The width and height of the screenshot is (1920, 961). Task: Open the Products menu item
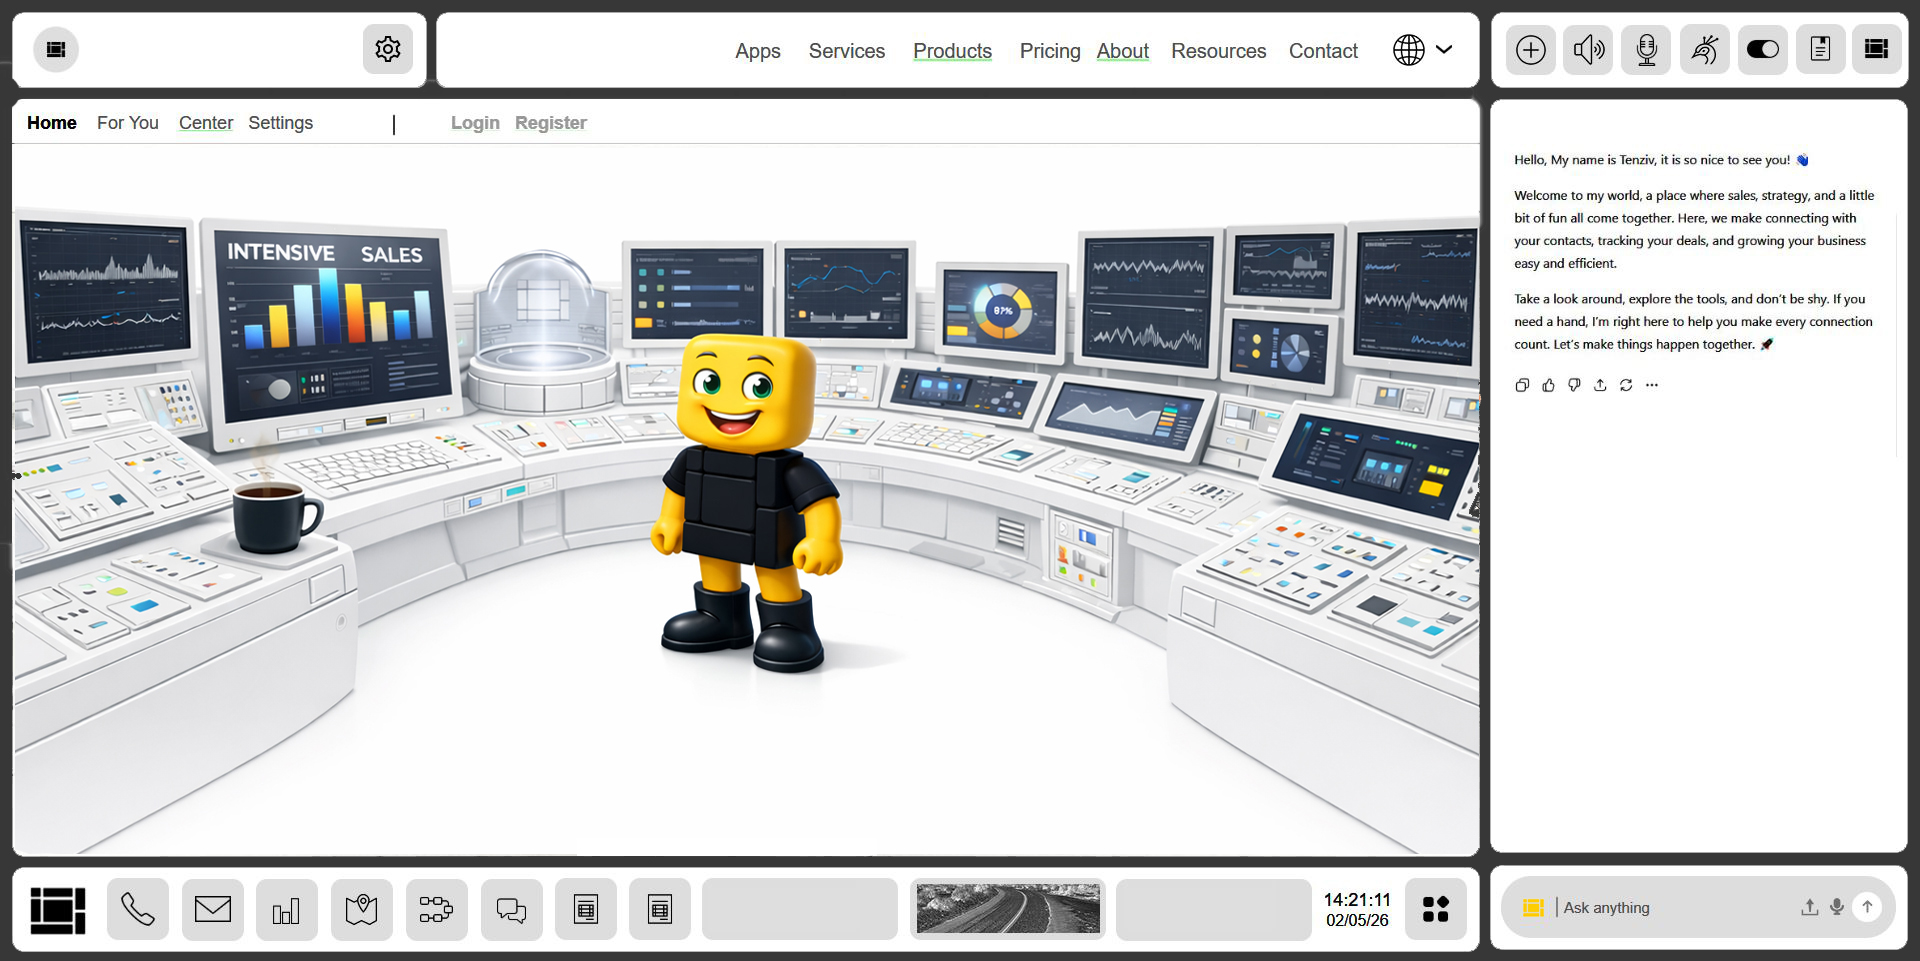[952, 51]
